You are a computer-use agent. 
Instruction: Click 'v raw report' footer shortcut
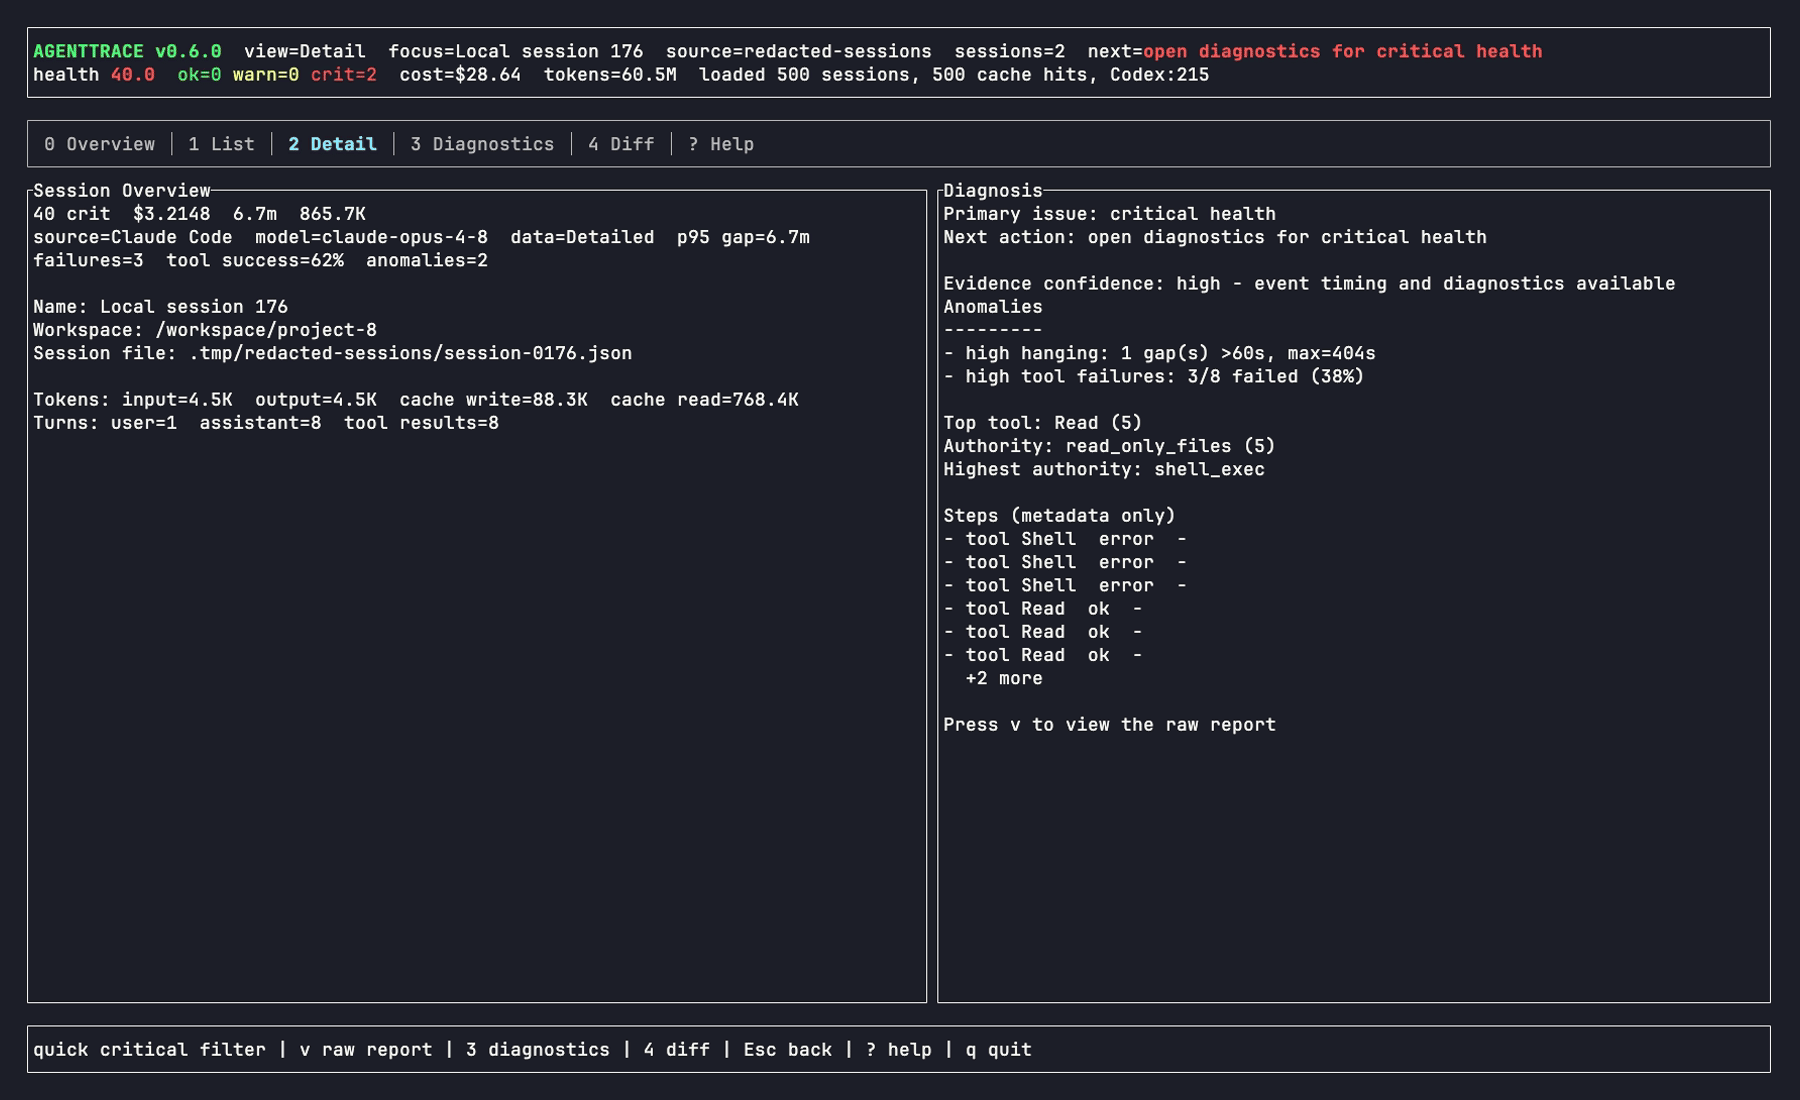click(x=366, y=1050)
